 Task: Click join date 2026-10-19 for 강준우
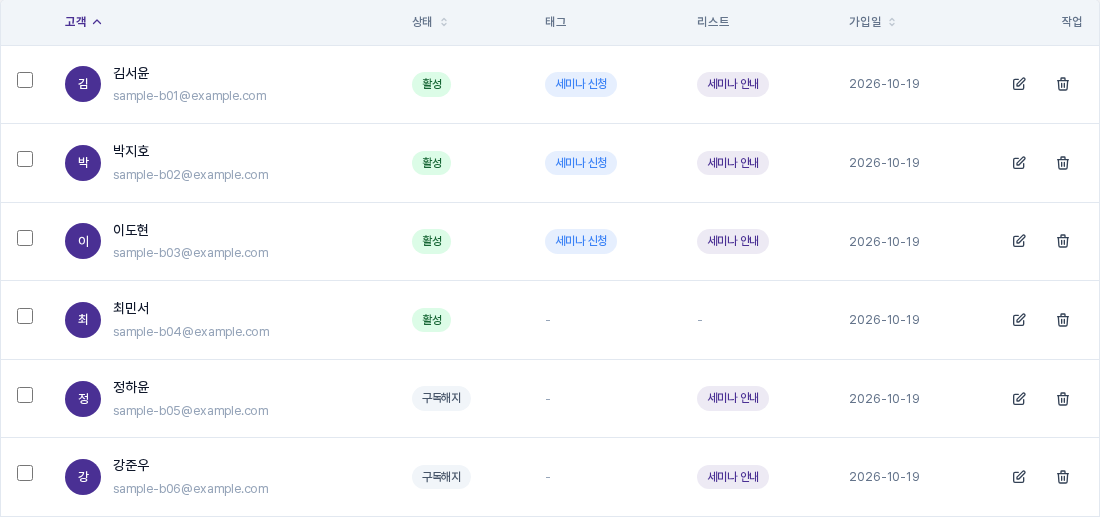coord(884,477)
